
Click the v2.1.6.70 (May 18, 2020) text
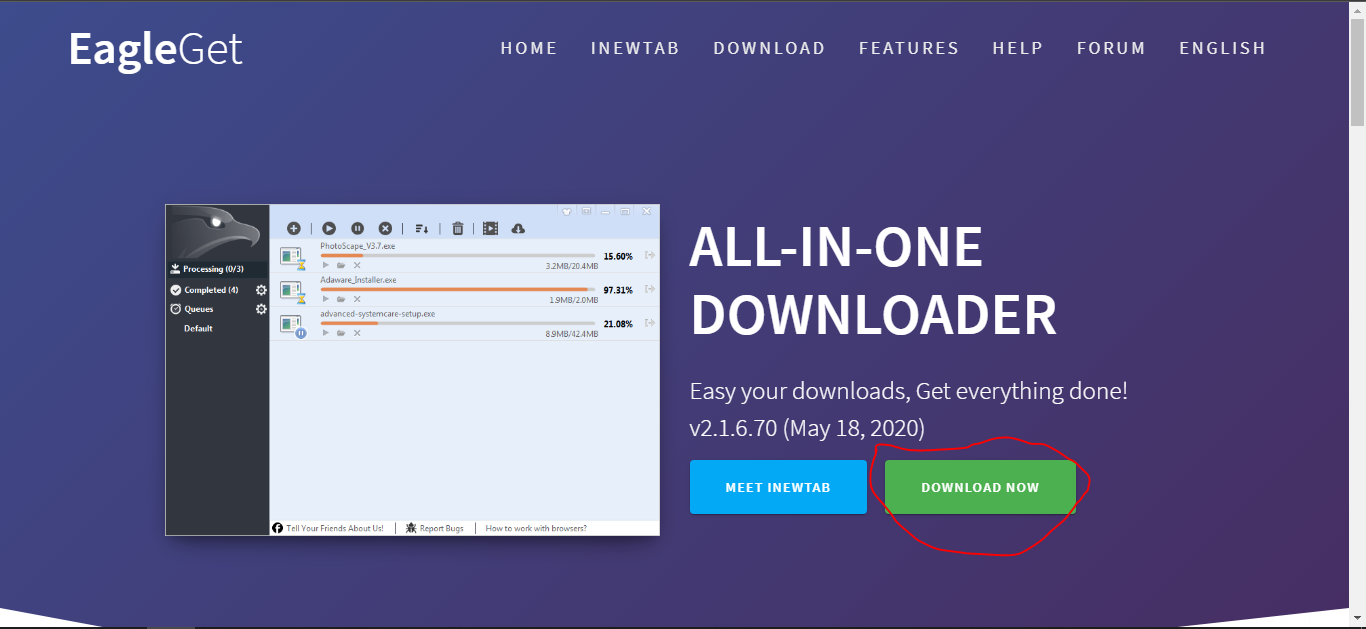point(807,428)
